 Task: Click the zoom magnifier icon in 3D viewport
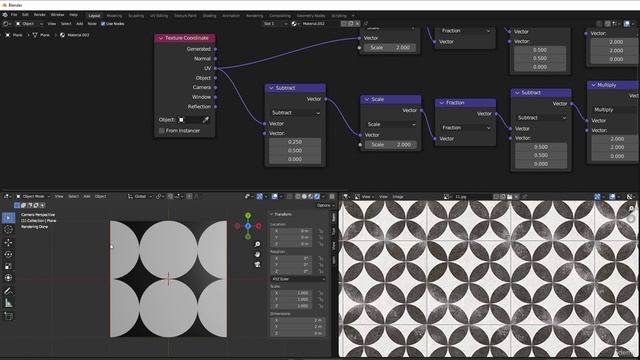(x=257, y=244)
